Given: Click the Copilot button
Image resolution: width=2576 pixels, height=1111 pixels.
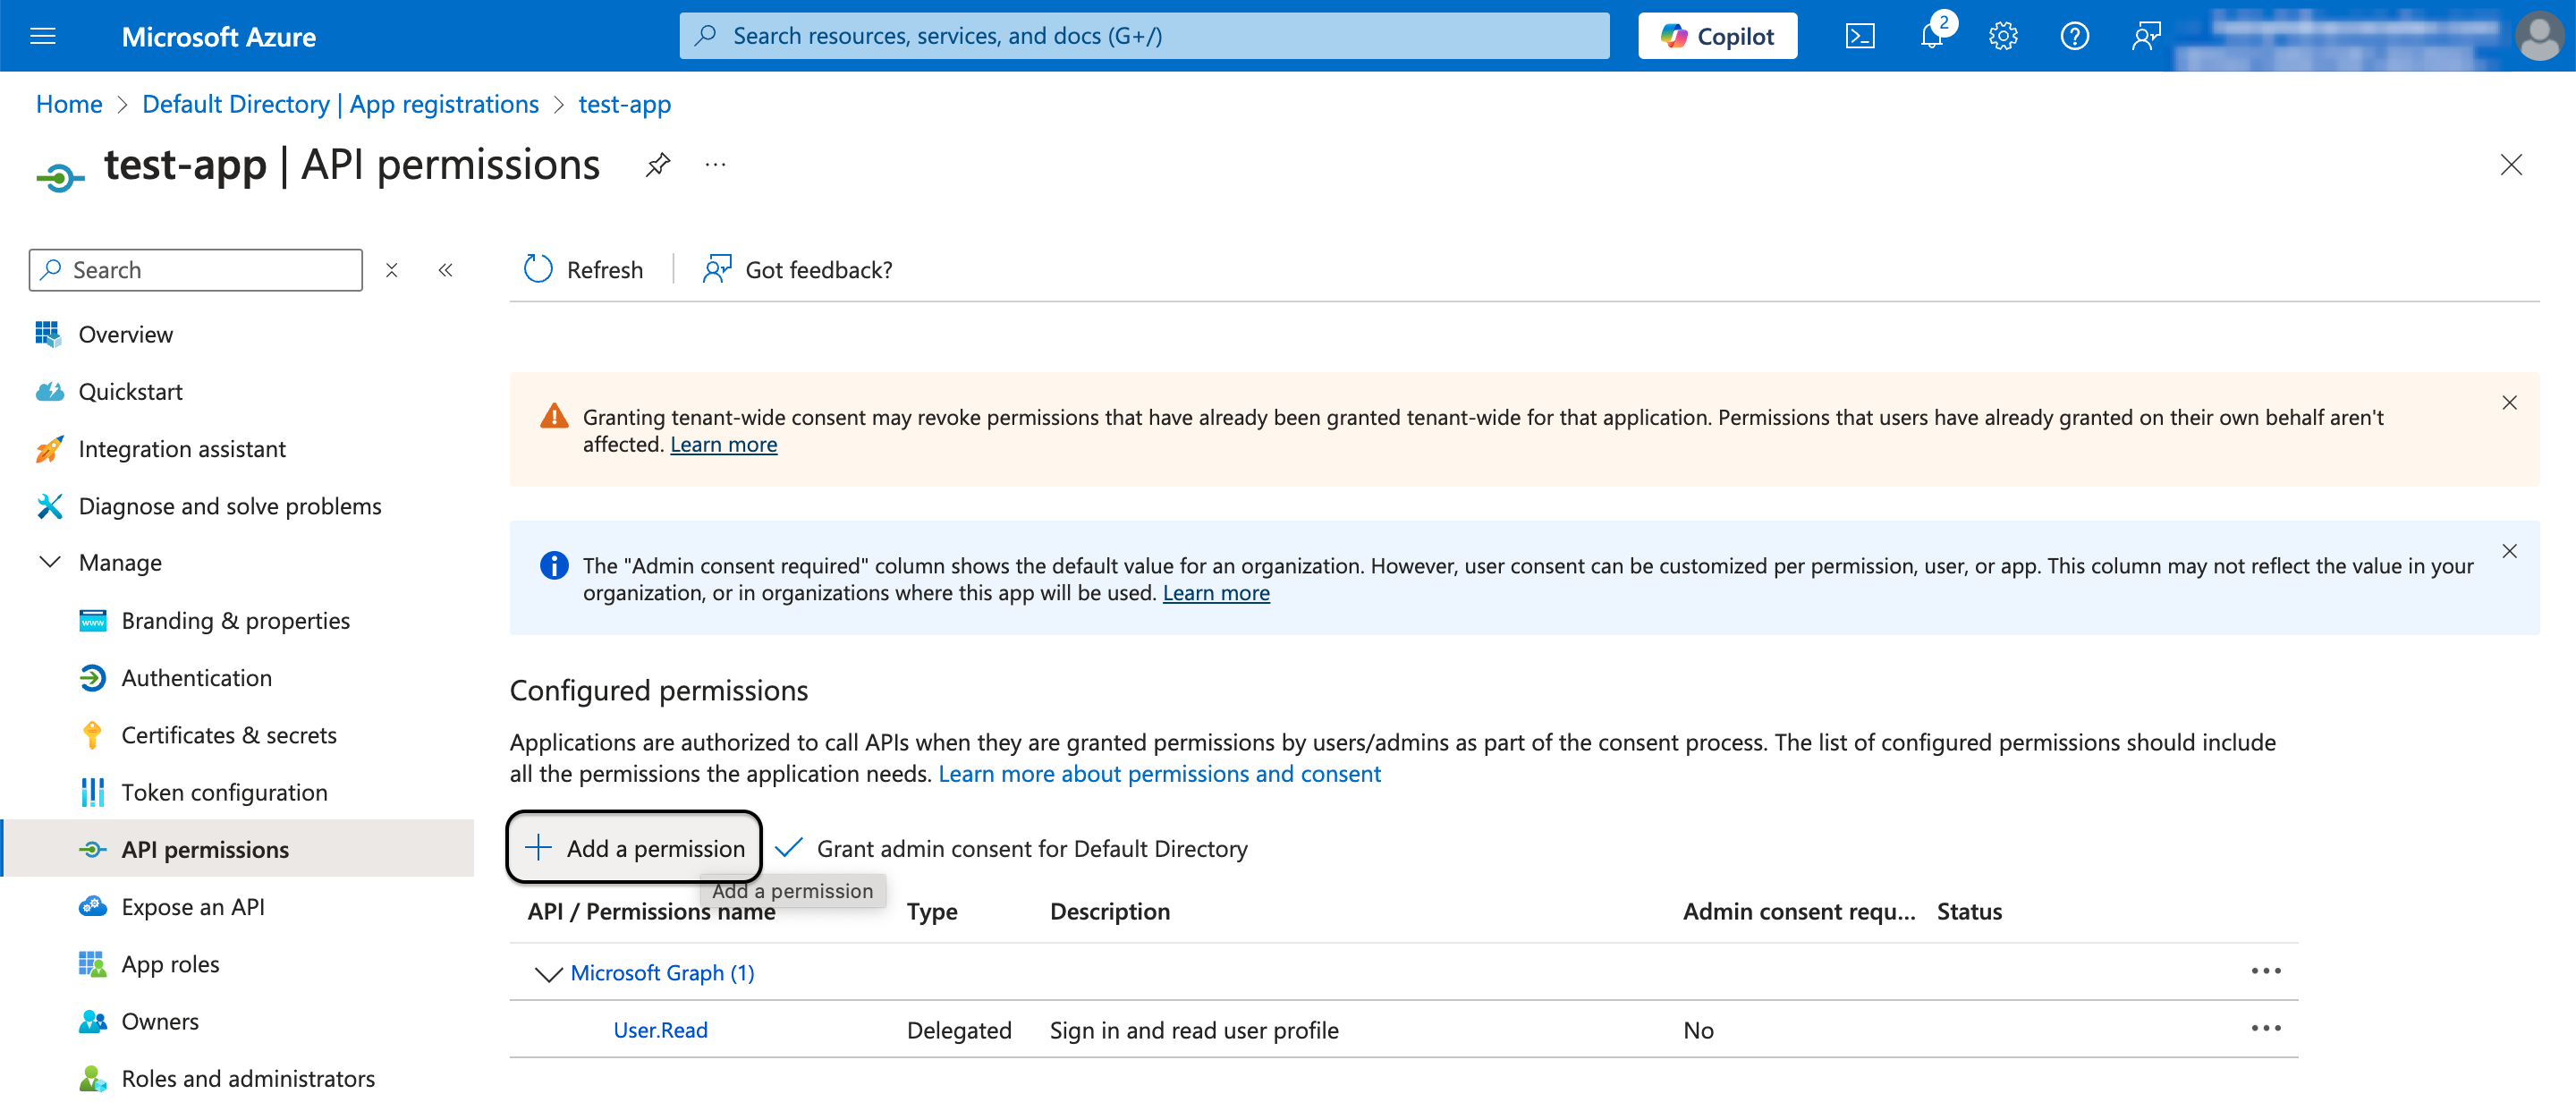Looking at the screenshot, I should tap(1717, 36).
